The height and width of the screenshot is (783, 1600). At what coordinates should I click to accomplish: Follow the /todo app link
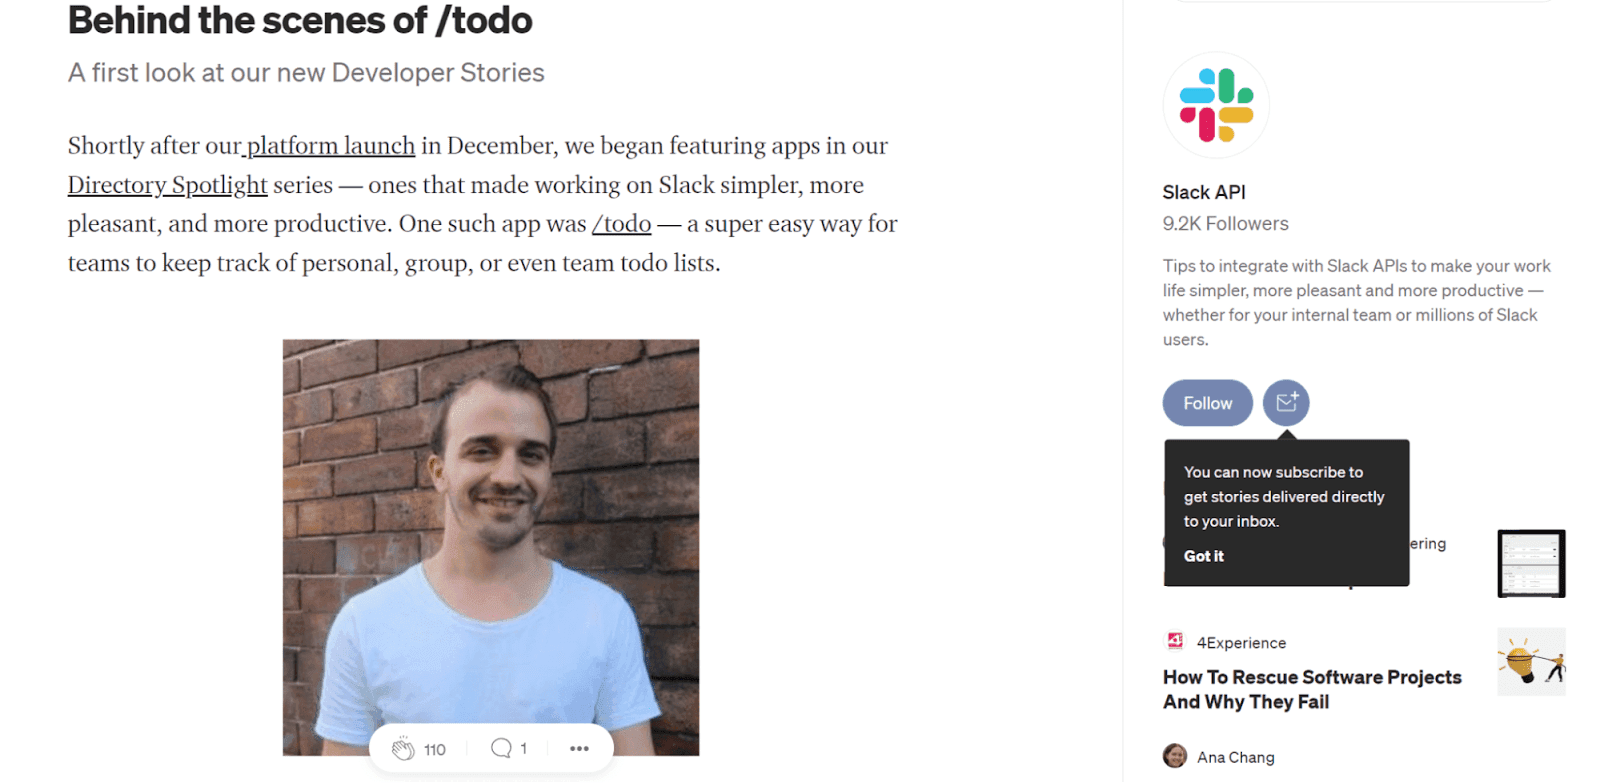click(x=621, y=224)
